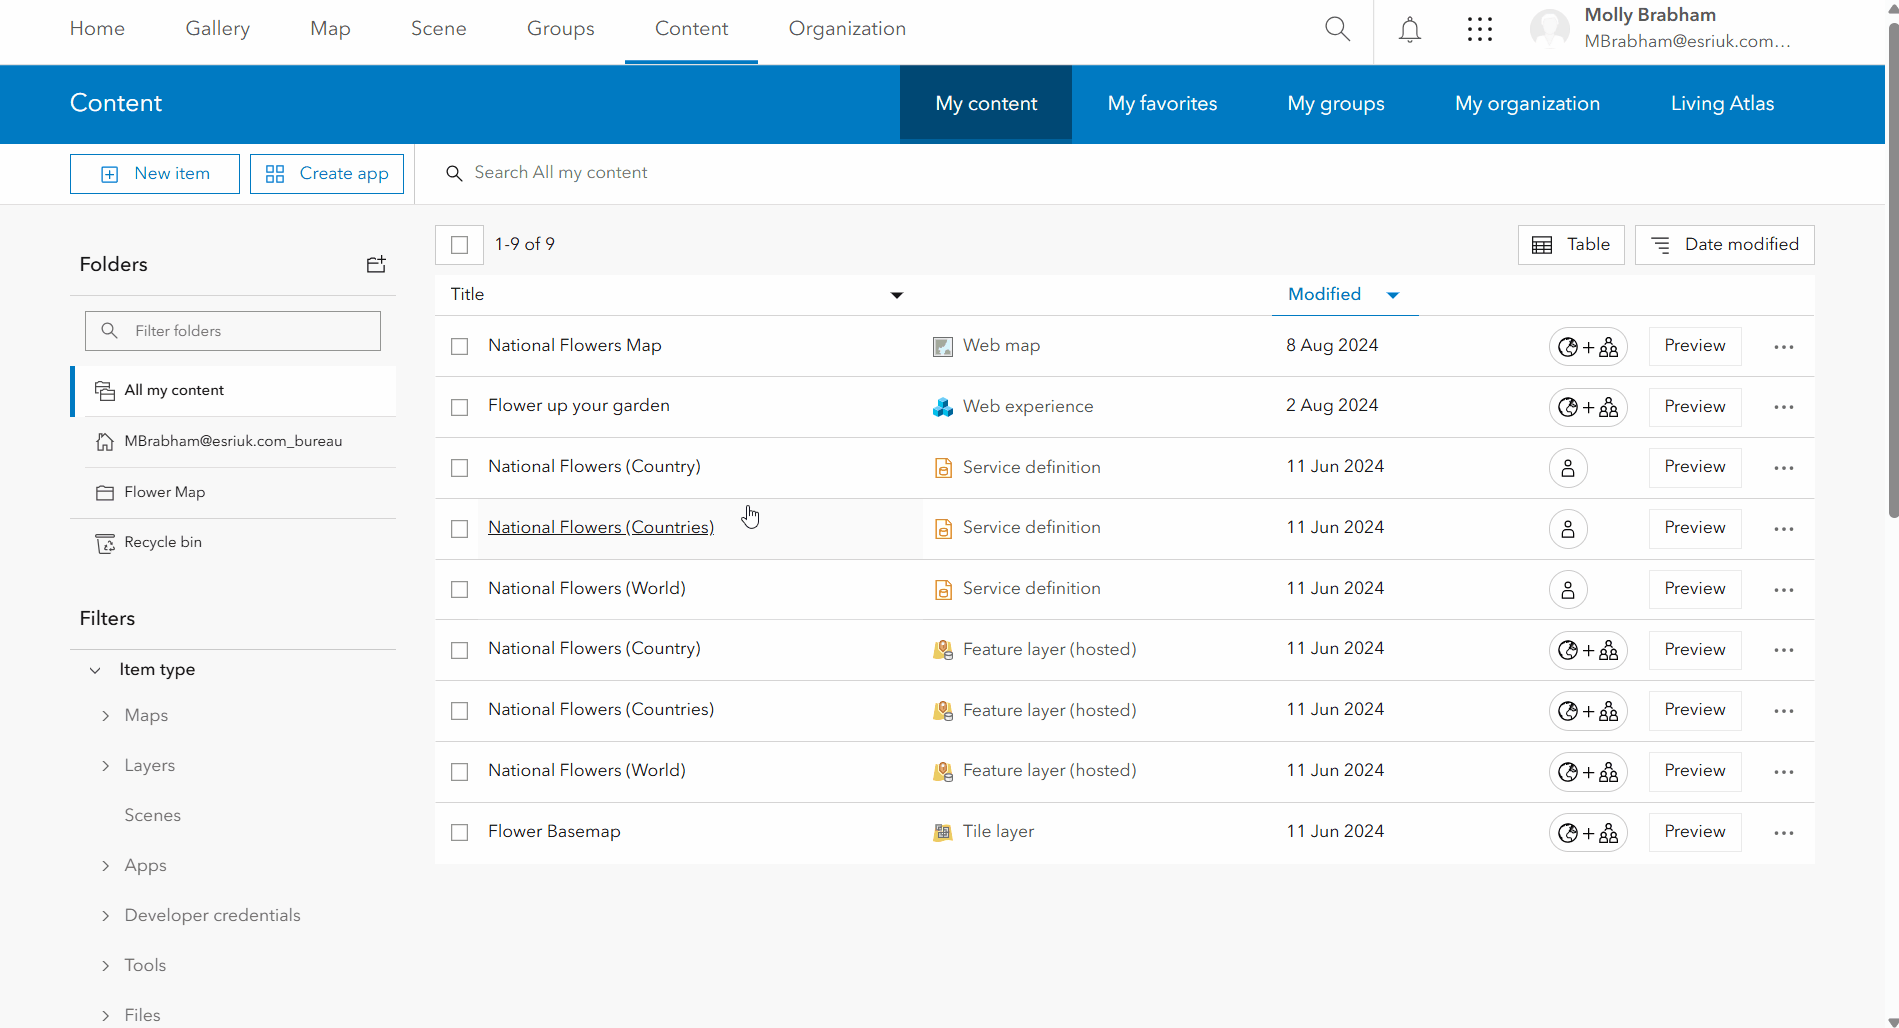The image size is (1899, 1028).
Task: Expand the Developer credentials filter
Action: coord(106,916)
